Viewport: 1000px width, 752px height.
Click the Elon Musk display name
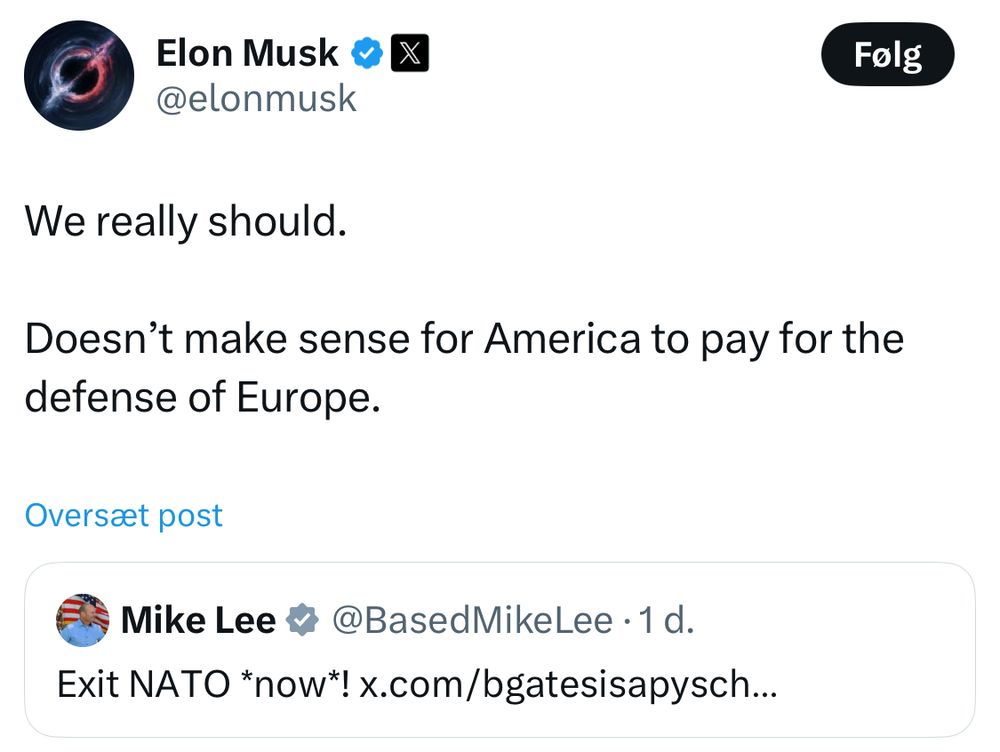pos(247,53)
